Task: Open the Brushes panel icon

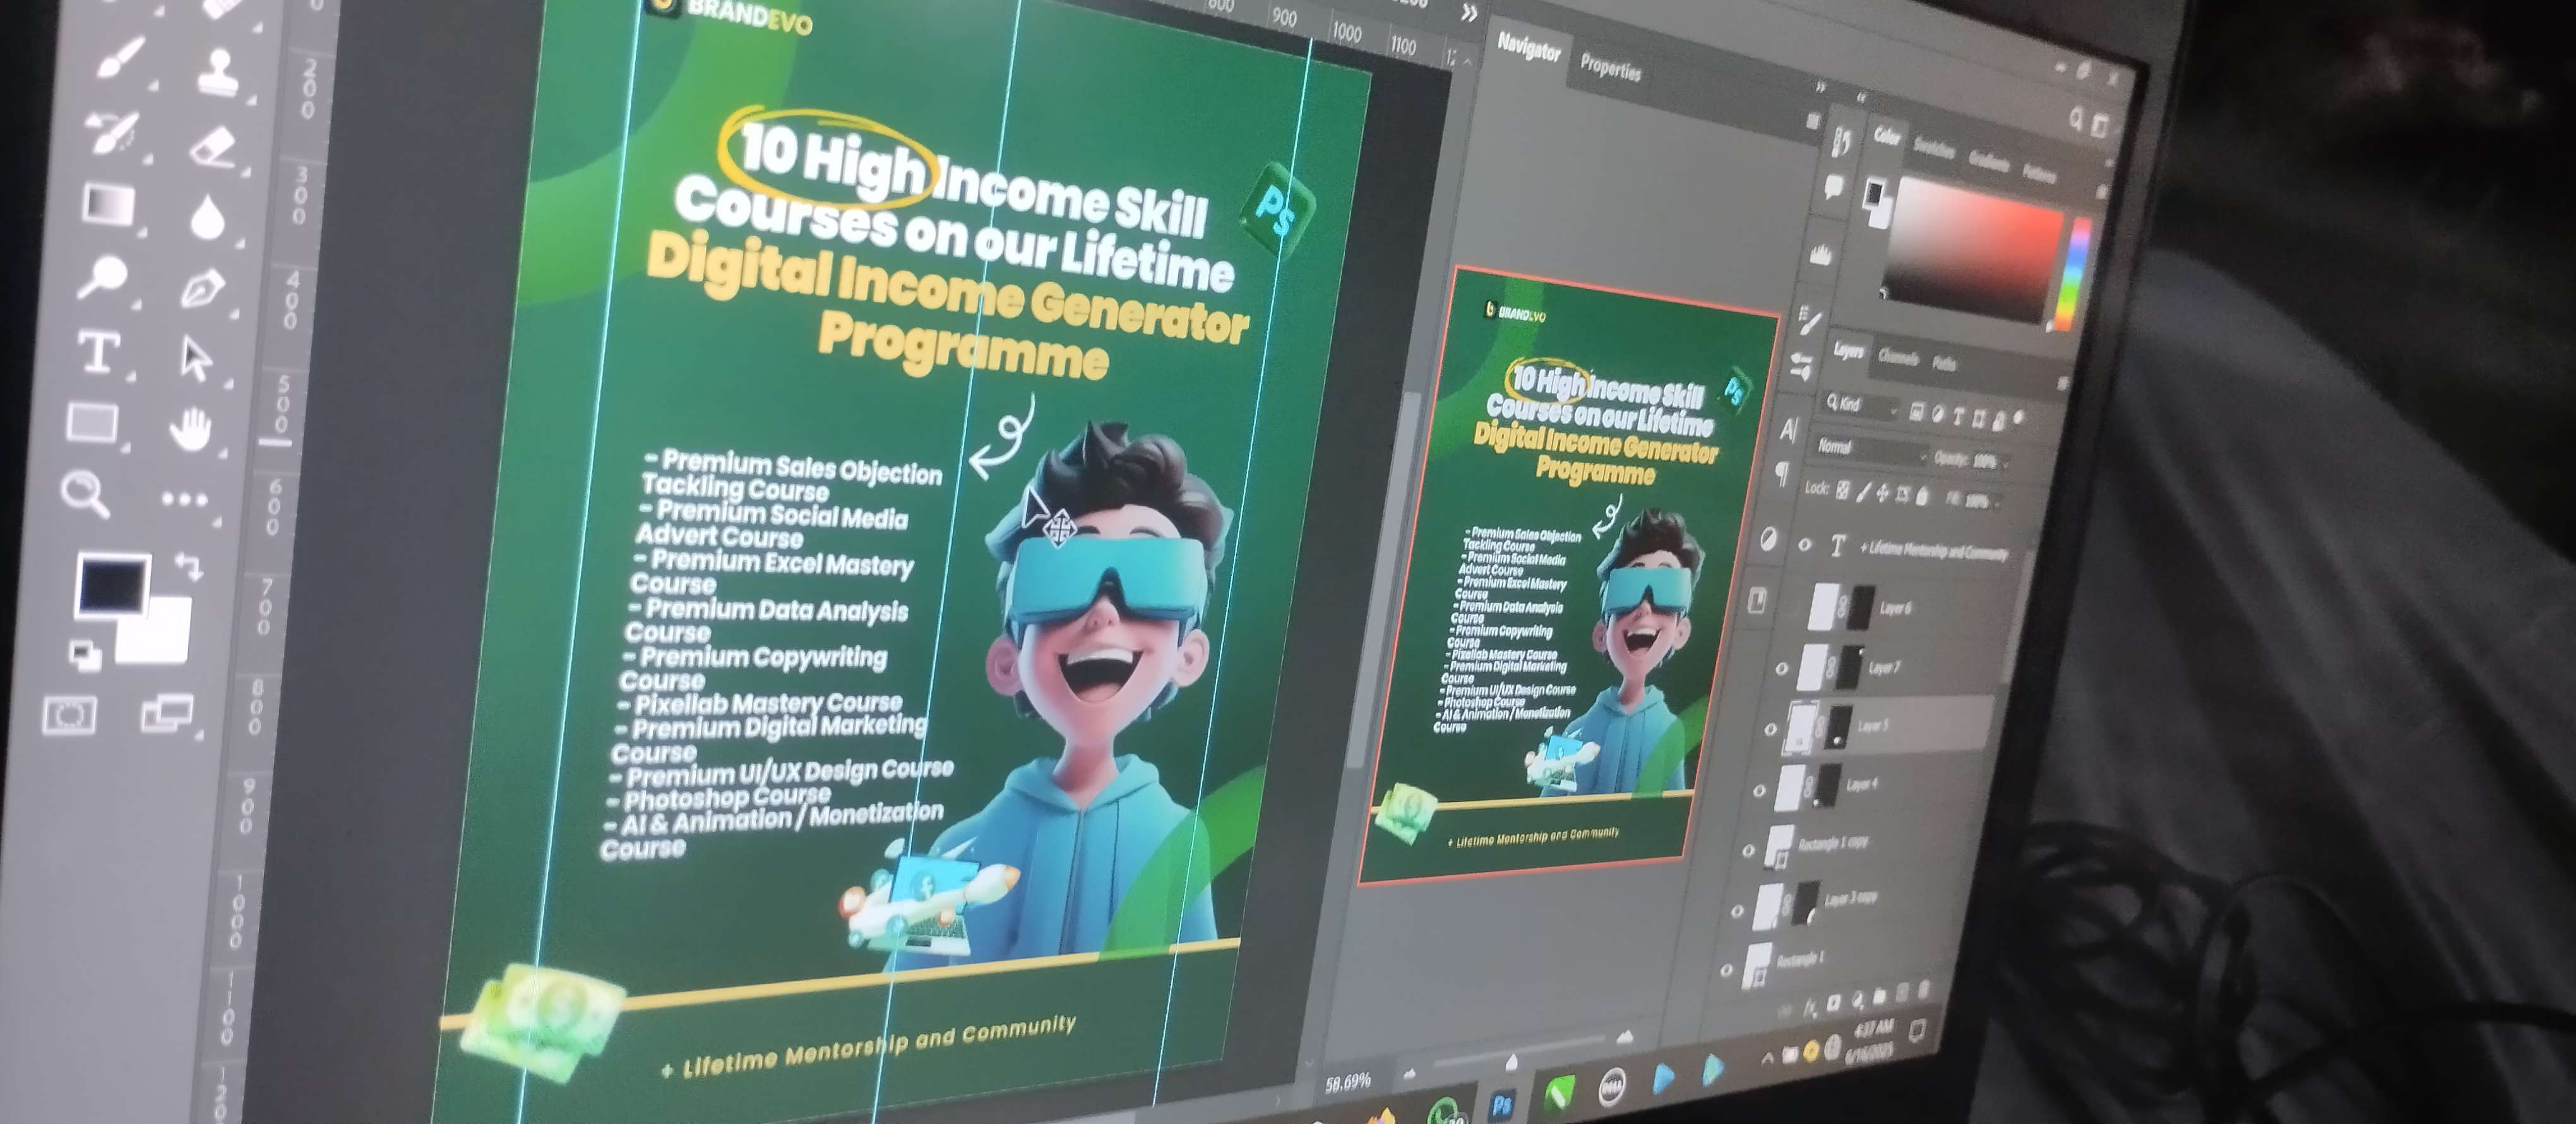Action: 1802,366
